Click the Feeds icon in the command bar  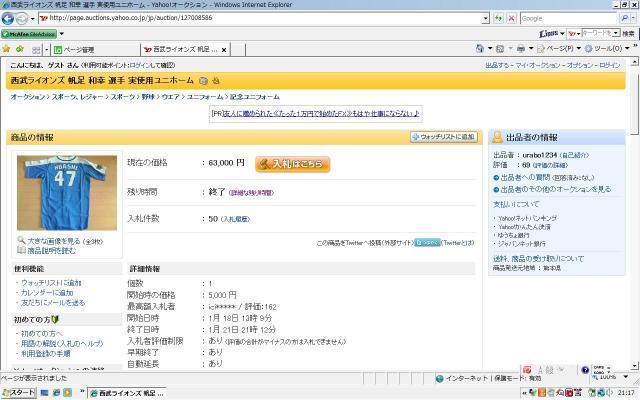pyautogui.click(x=500, y=49)
